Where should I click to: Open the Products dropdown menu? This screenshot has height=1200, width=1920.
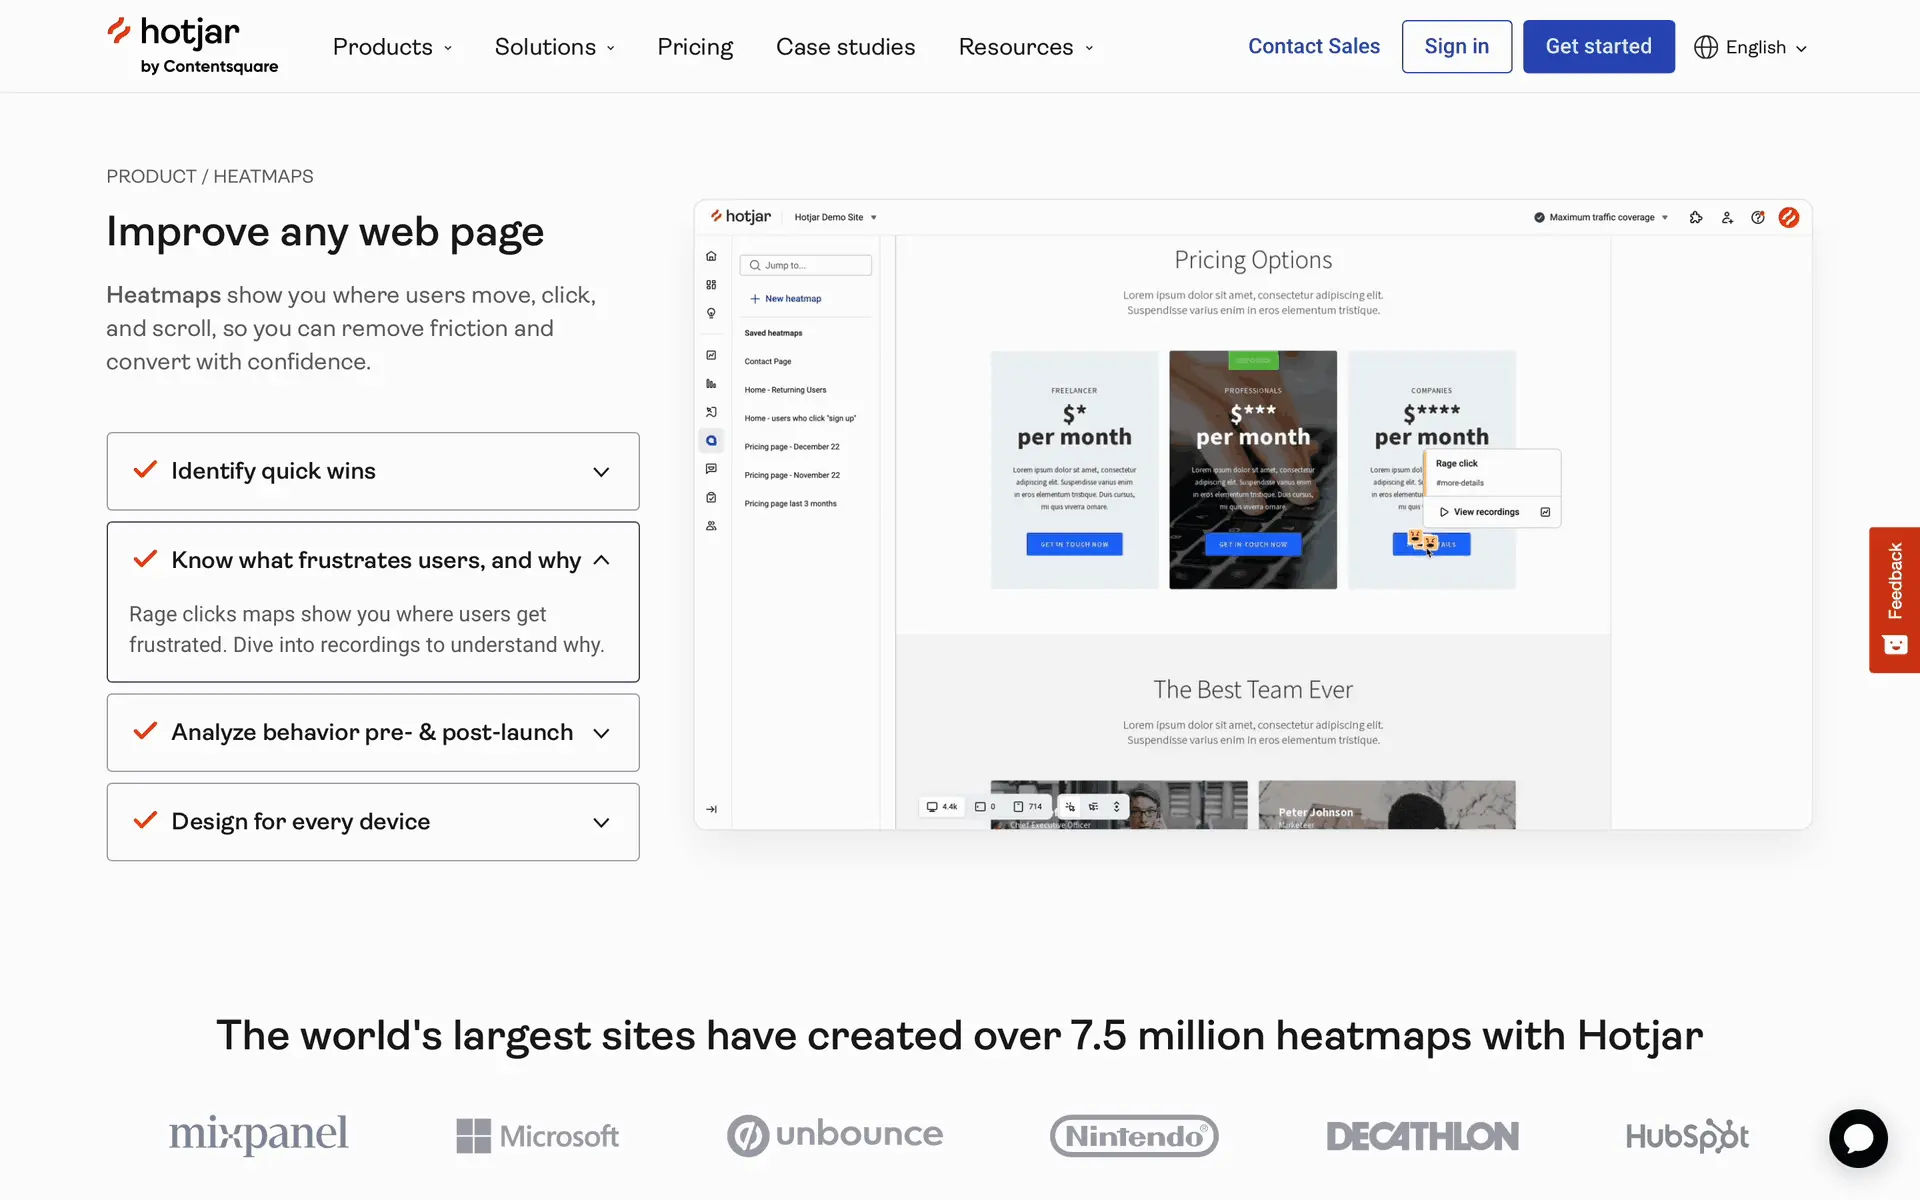(x=392, y=47)
